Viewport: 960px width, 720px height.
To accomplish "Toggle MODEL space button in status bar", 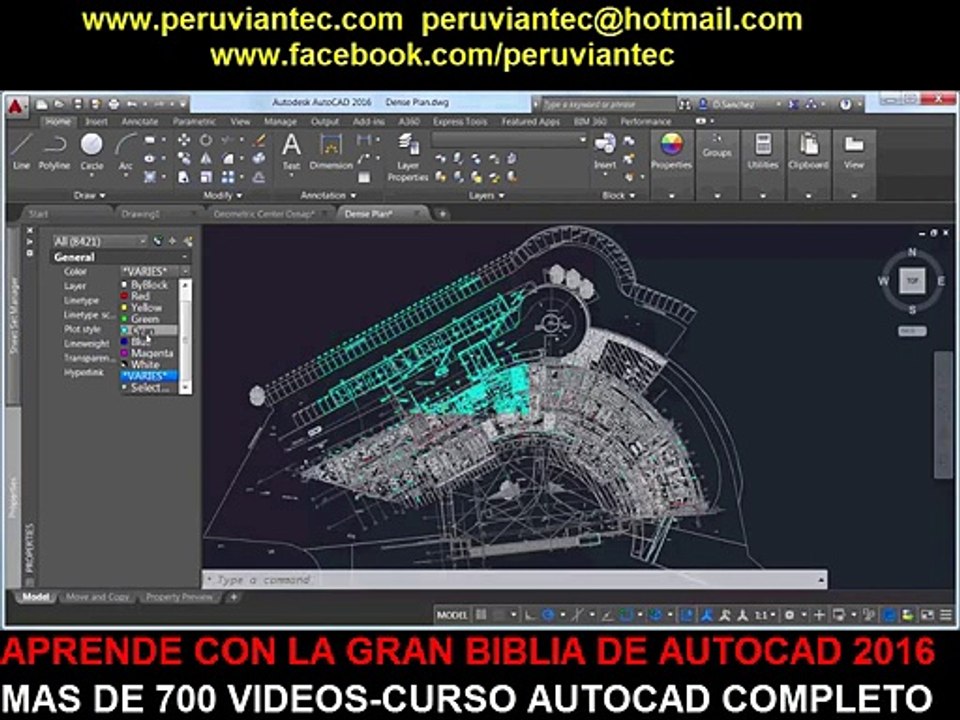I will pos(452,615).
